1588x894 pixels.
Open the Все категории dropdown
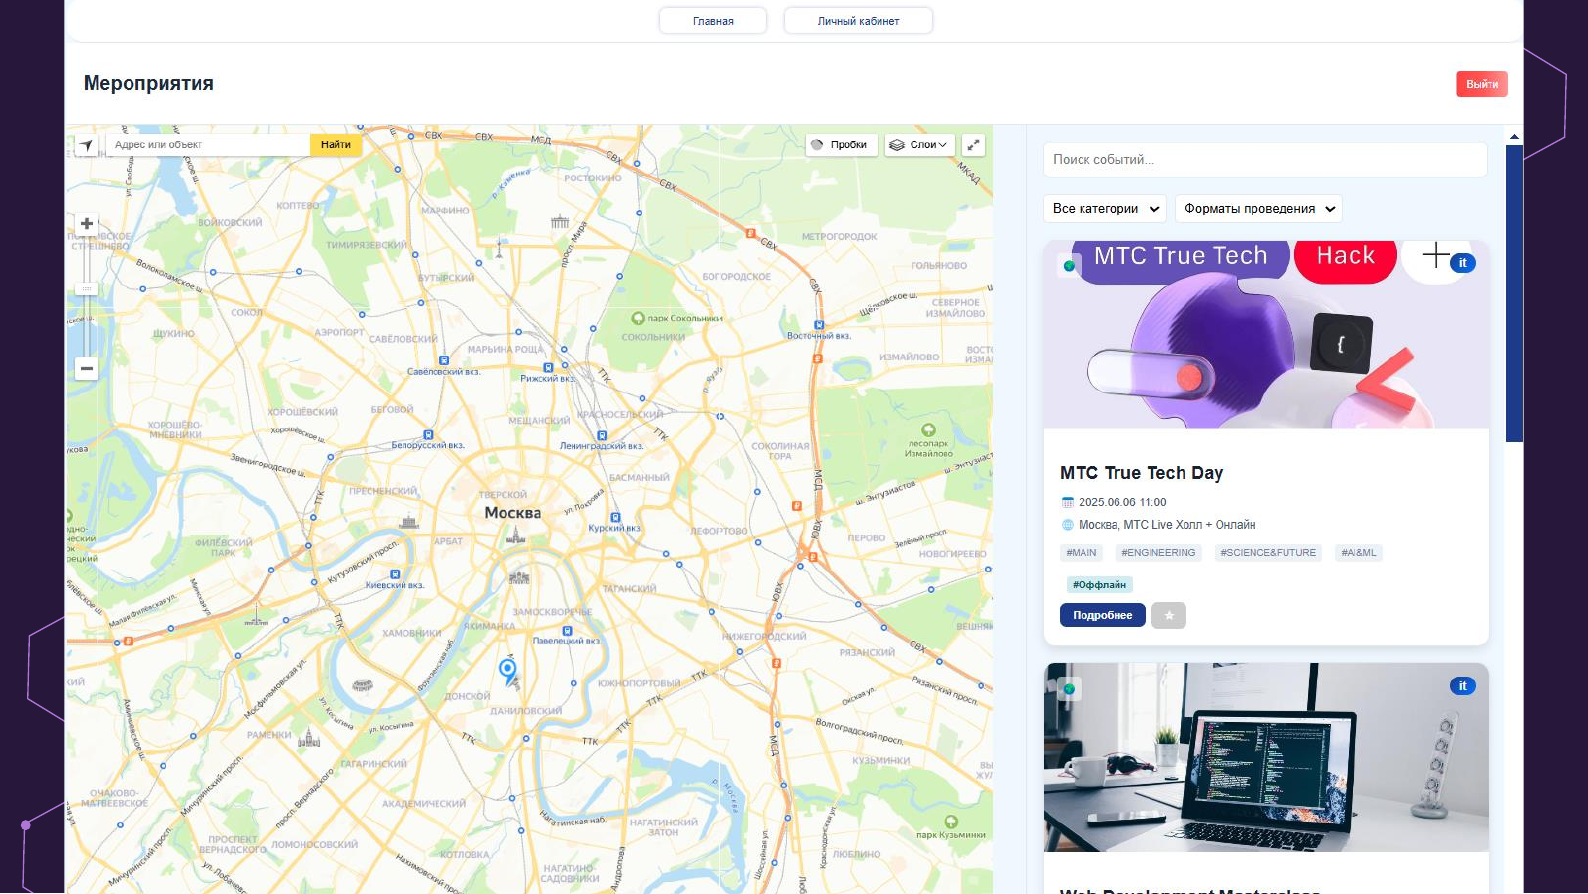click(x=1105, y=209)
